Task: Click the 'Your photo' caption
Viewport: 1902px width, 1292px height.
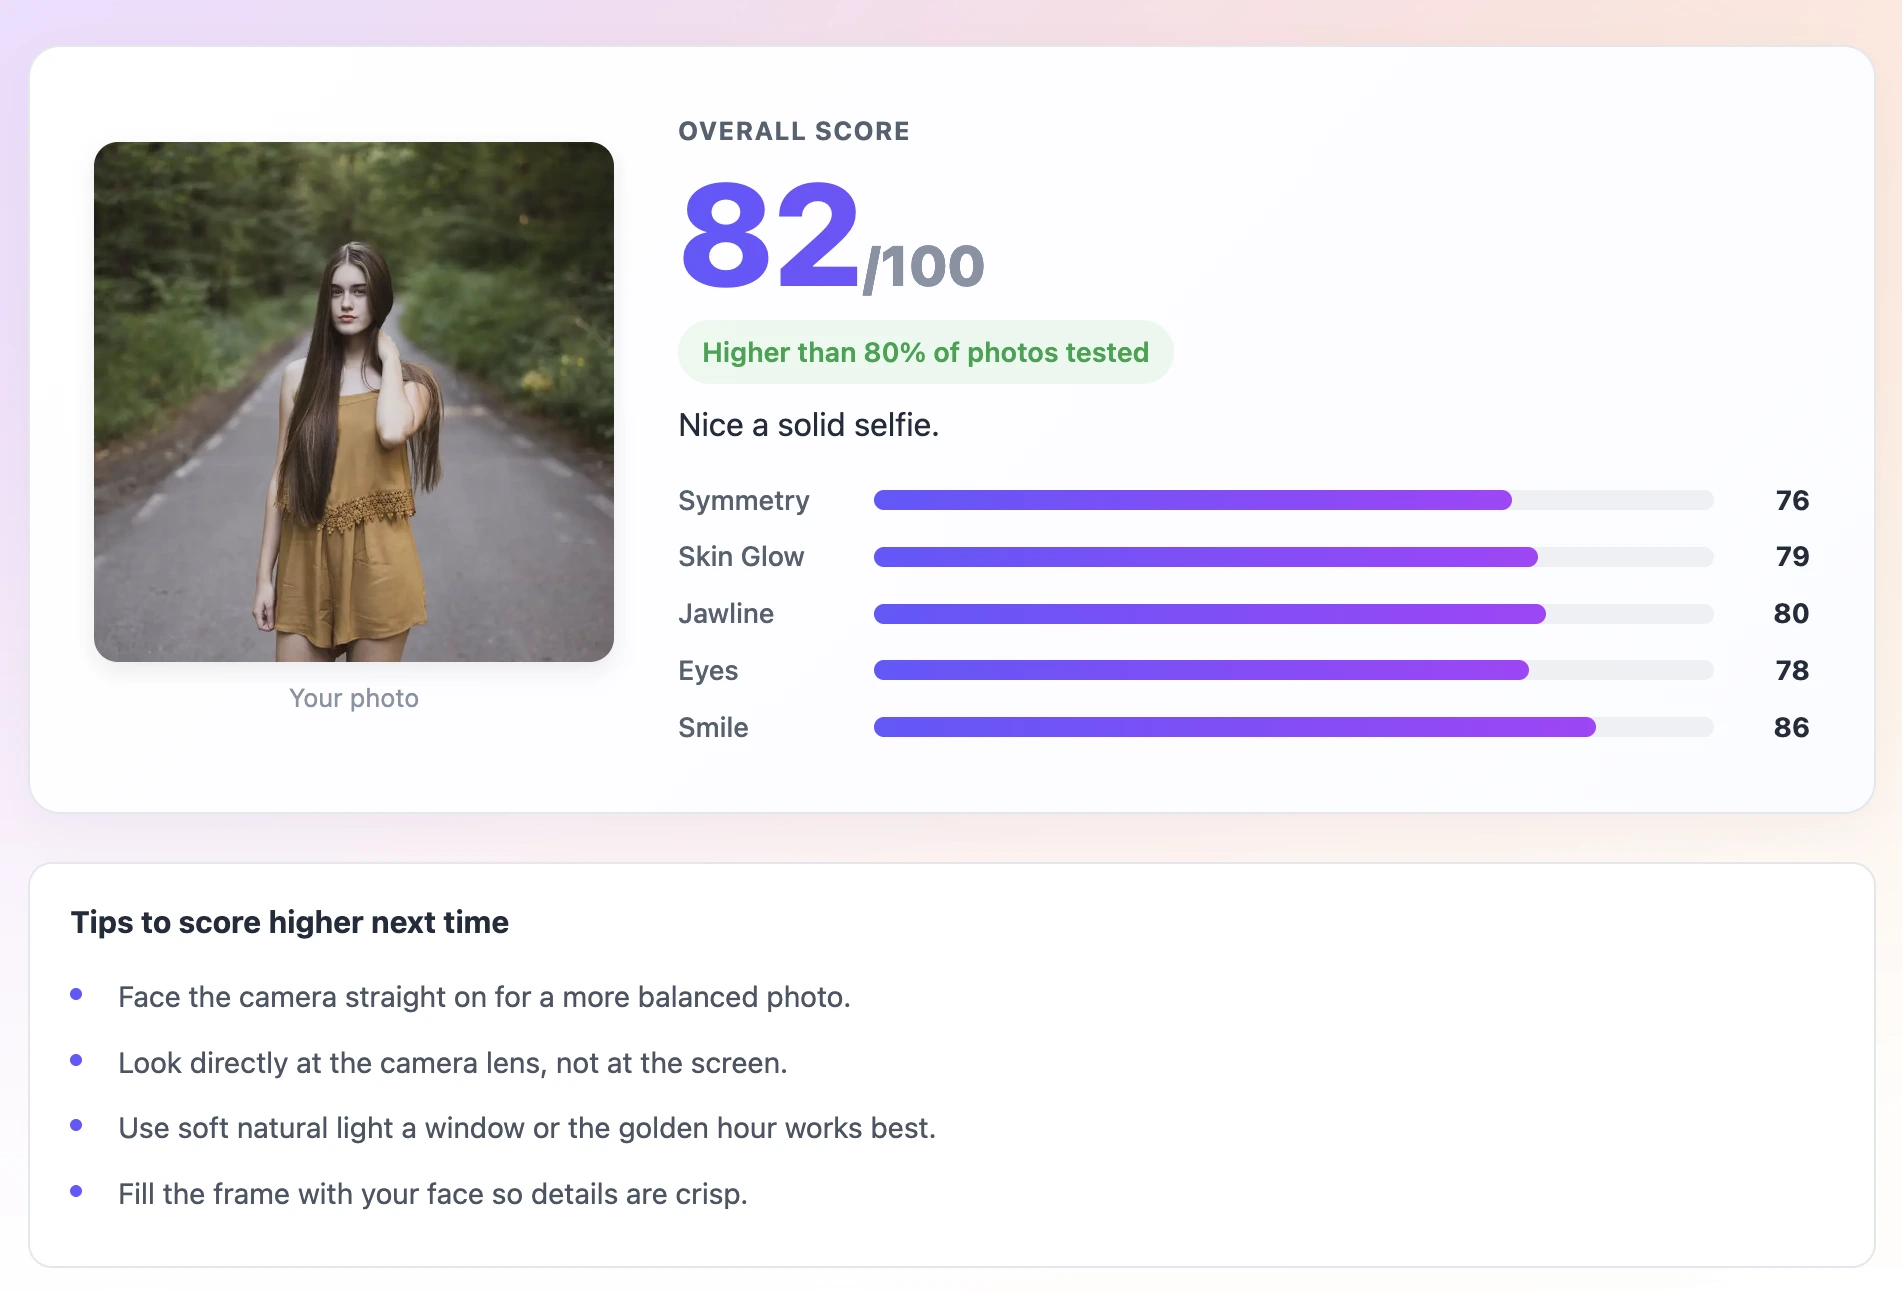Action: [354, 698]
